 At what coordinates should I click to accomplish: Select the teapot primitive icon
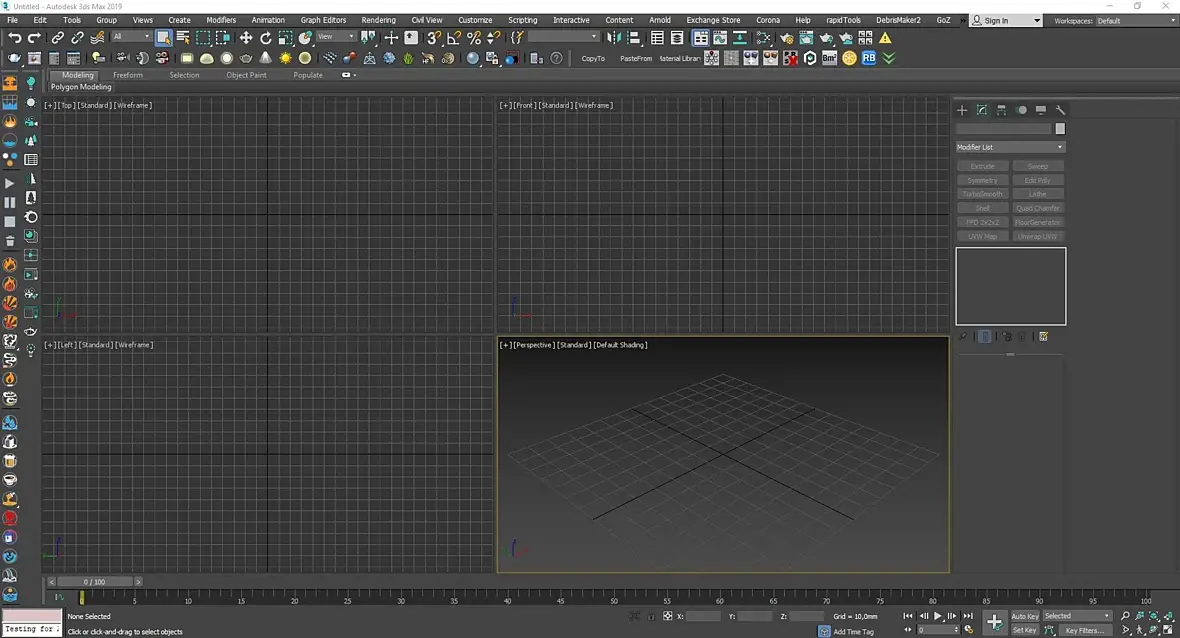[x=246, y=58]
